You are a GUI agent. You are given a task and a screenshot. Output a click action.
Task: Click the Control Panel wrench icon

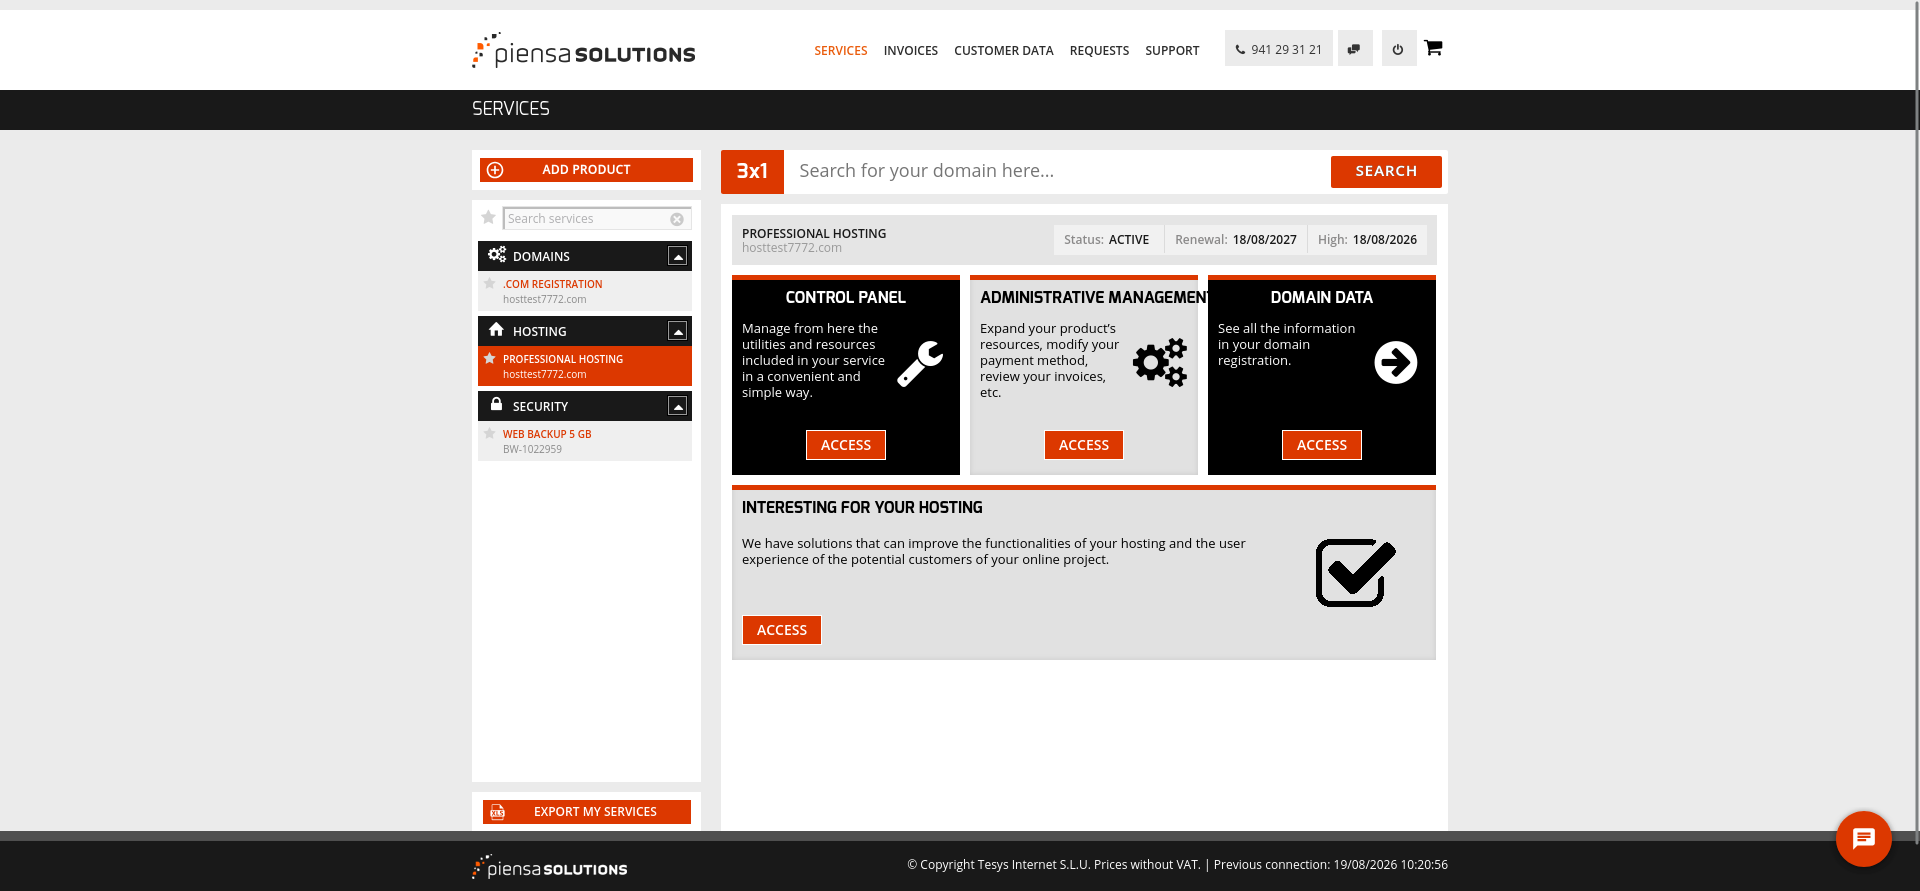pos(920,363)
